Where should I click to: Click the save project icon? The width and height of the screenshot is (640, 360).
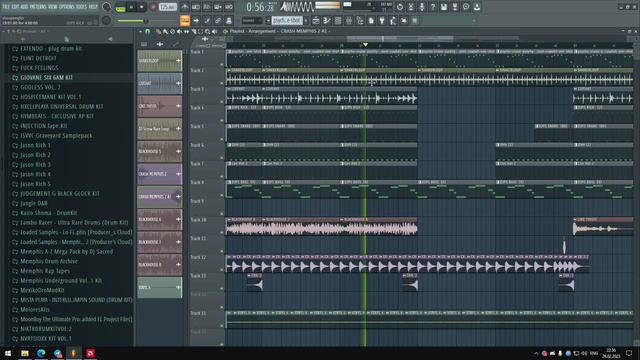(x=444, y=7)
